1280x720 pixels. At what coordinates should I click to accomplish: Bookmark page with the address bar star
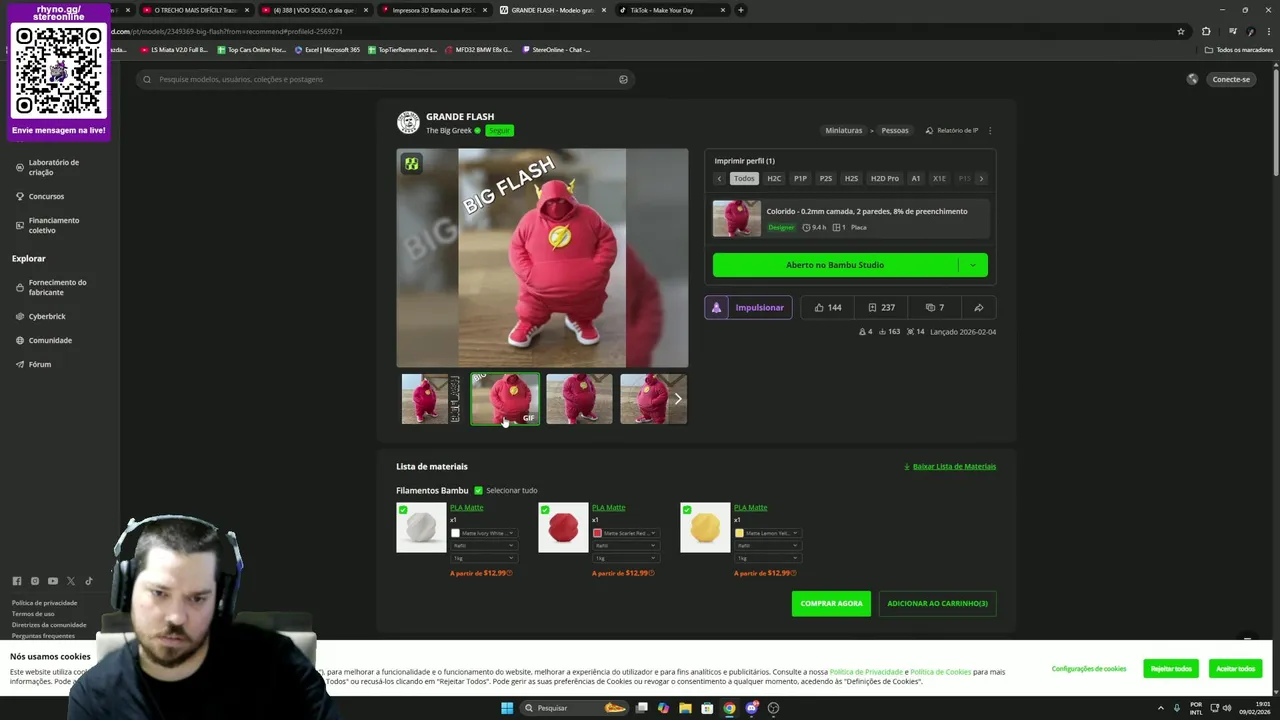tap(1181, 31)
